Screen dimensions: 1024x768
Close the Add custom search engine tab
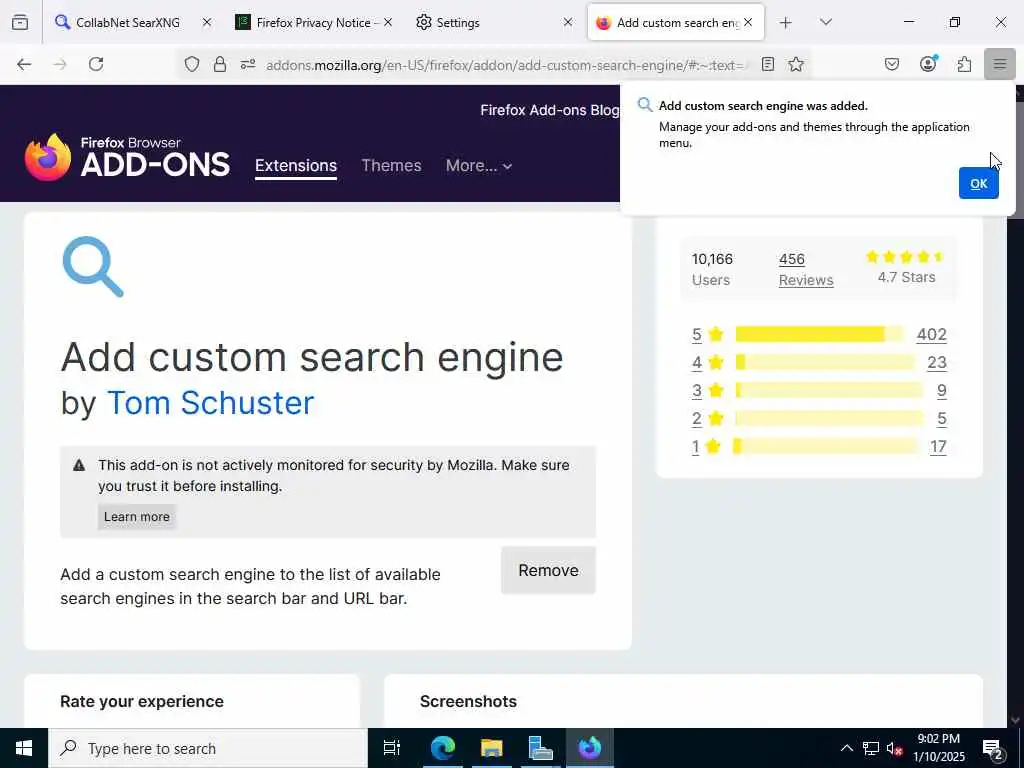coord(748,22)
